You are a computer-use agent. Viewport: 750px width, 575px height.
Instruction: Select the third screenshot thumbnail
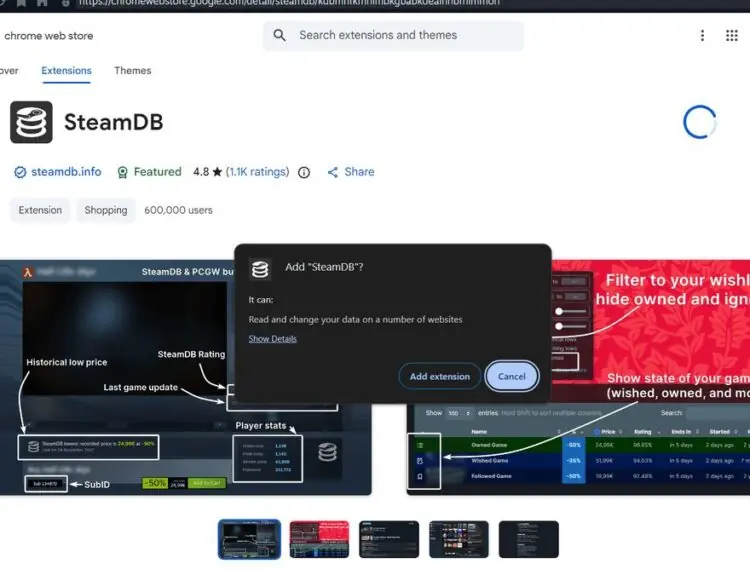[x=389, y=539]
